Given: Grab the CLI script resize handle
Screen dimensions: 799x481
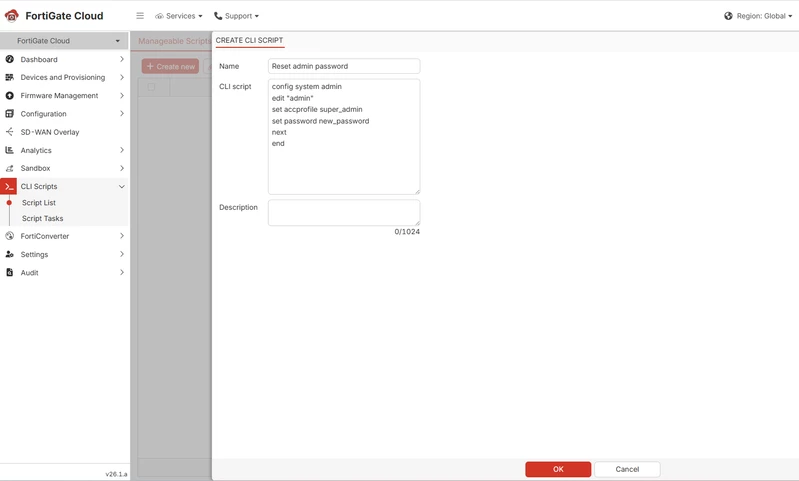Looking at the screenshot, I should click(x=417, y=192).
